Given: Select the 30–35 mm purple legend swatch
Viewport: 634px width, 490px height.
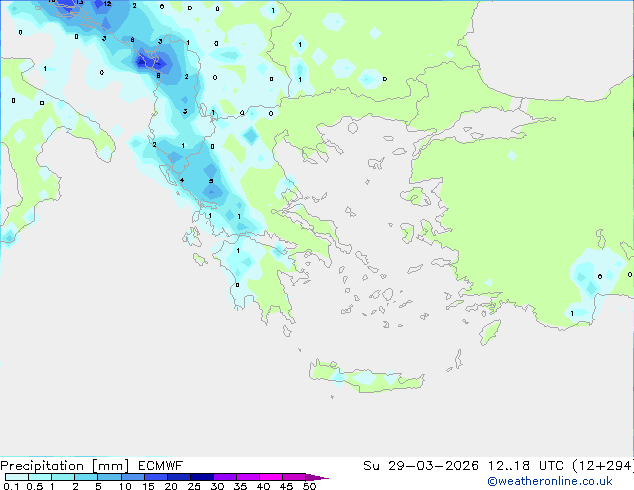Looking at the screenshot, I should click(224, 477).
